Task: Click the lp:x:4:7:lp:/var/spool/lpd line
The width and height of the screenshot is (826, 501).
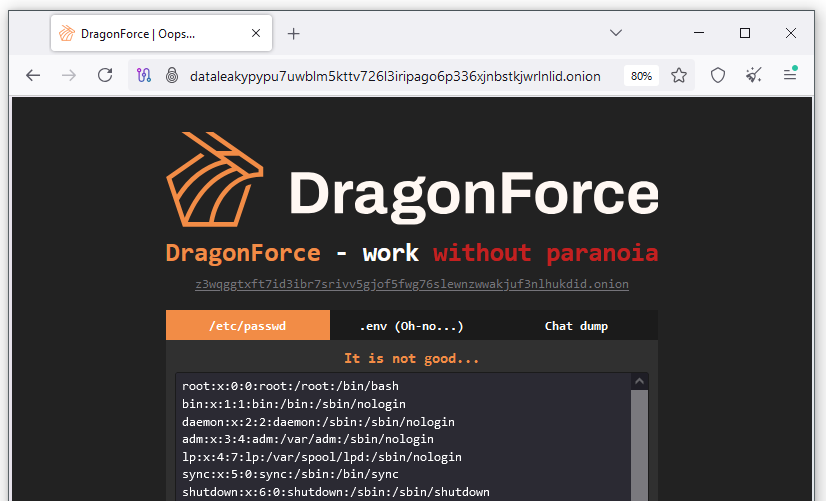Action: [x=322, y=457]
